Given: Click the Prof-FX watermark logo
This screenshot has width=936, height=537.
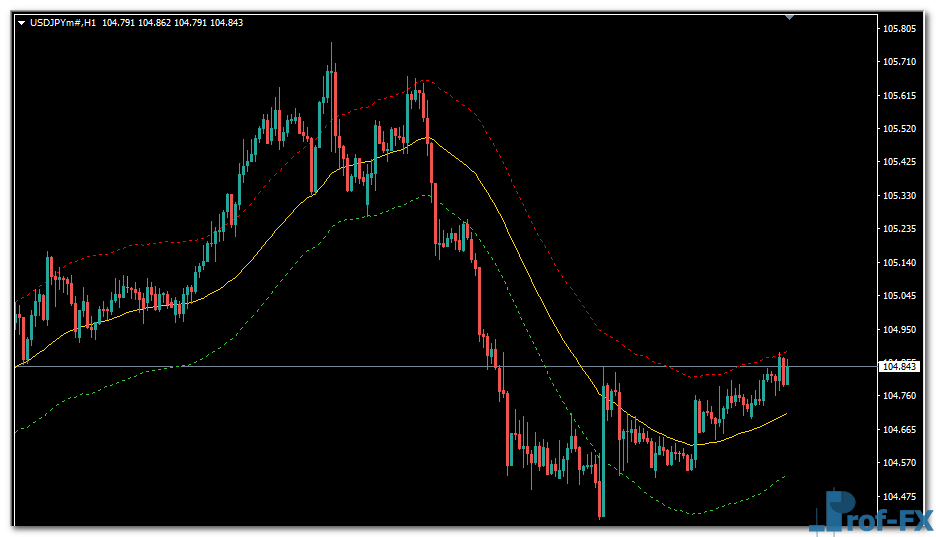Looking at the screenshot, I should coord(870,513).
